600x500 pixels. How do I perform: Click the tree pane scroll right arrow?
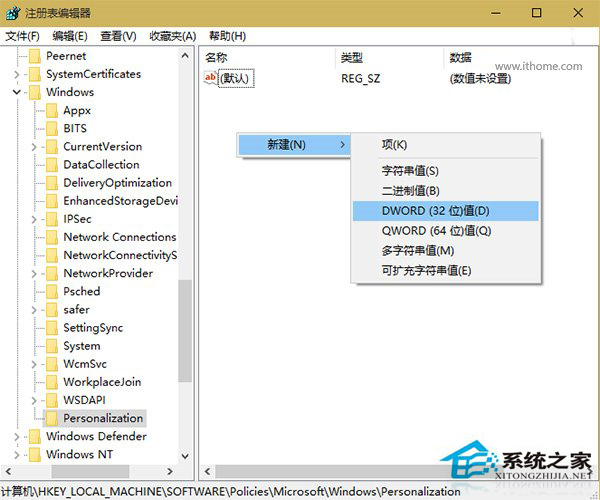point(170,472)
